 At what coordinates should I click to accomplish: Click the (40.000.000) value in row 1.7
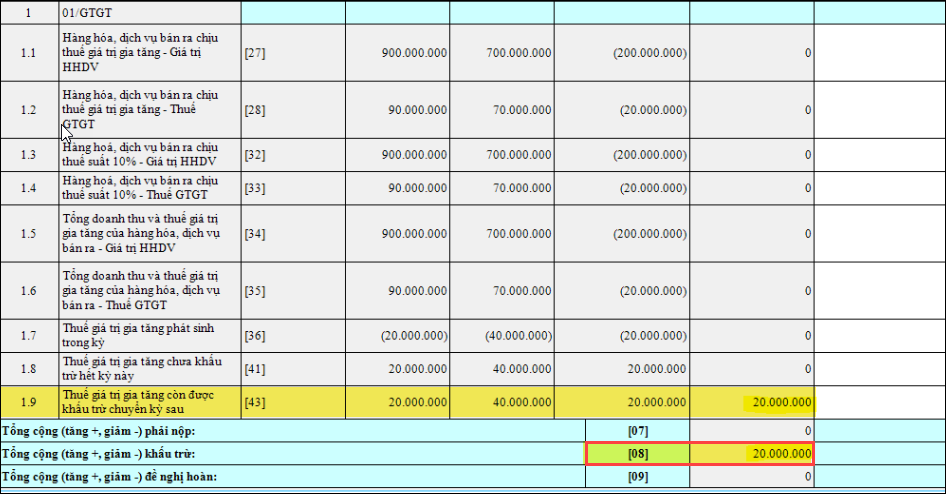518,335
